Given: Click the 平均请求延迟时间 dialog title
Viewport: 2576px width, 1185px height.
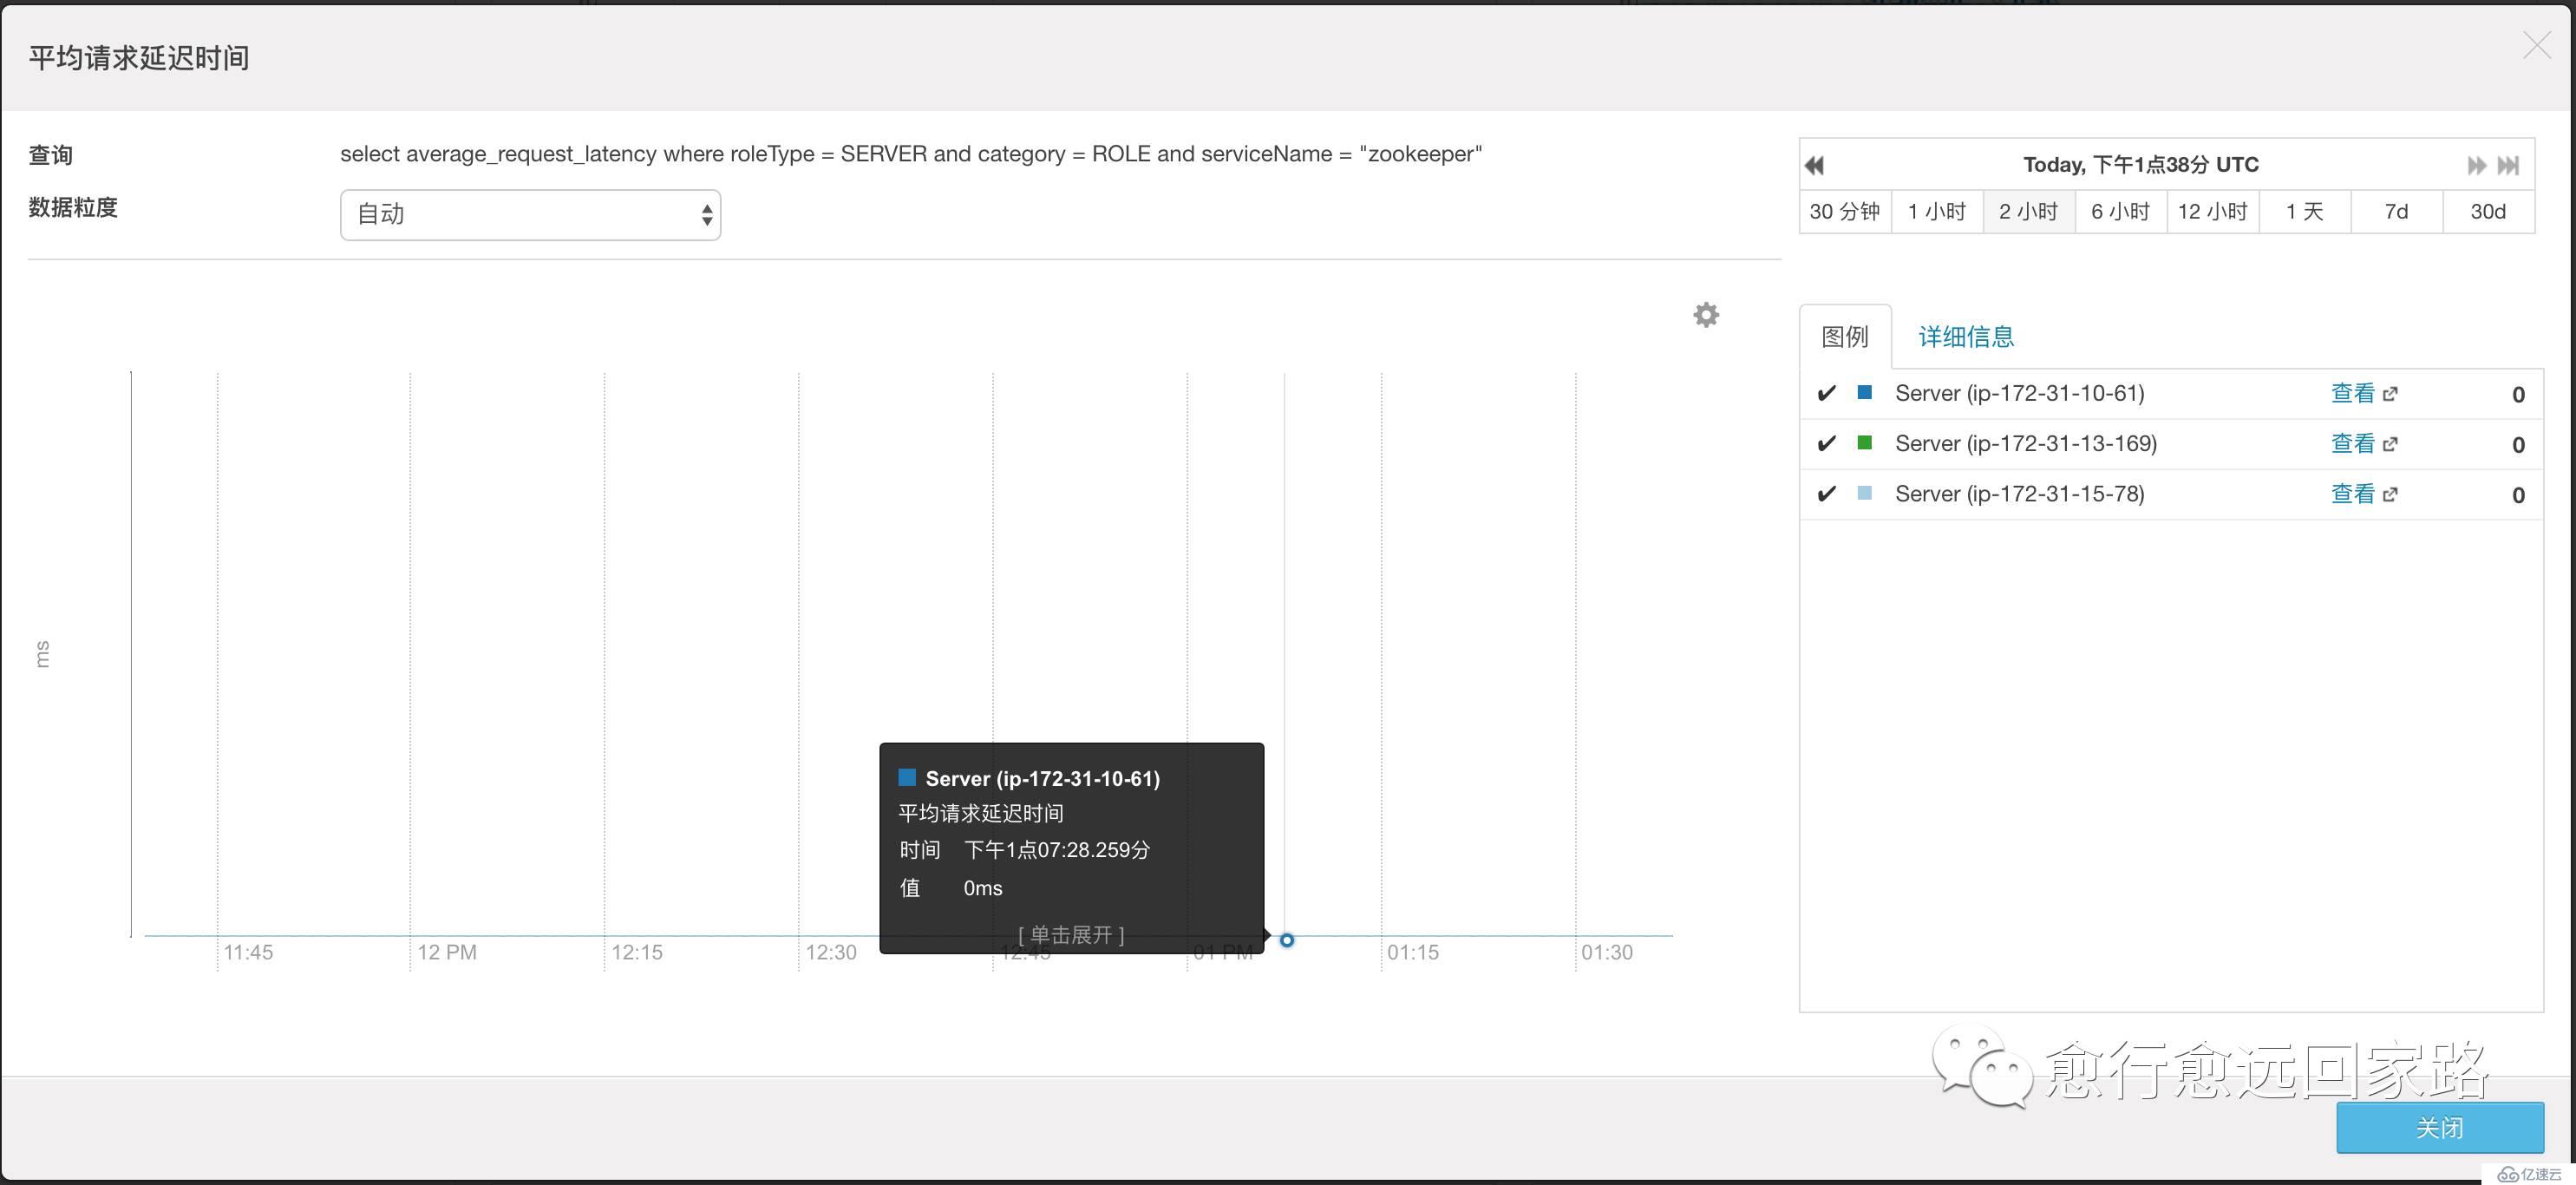Looking at the screenshot, I should click(139, 58).
